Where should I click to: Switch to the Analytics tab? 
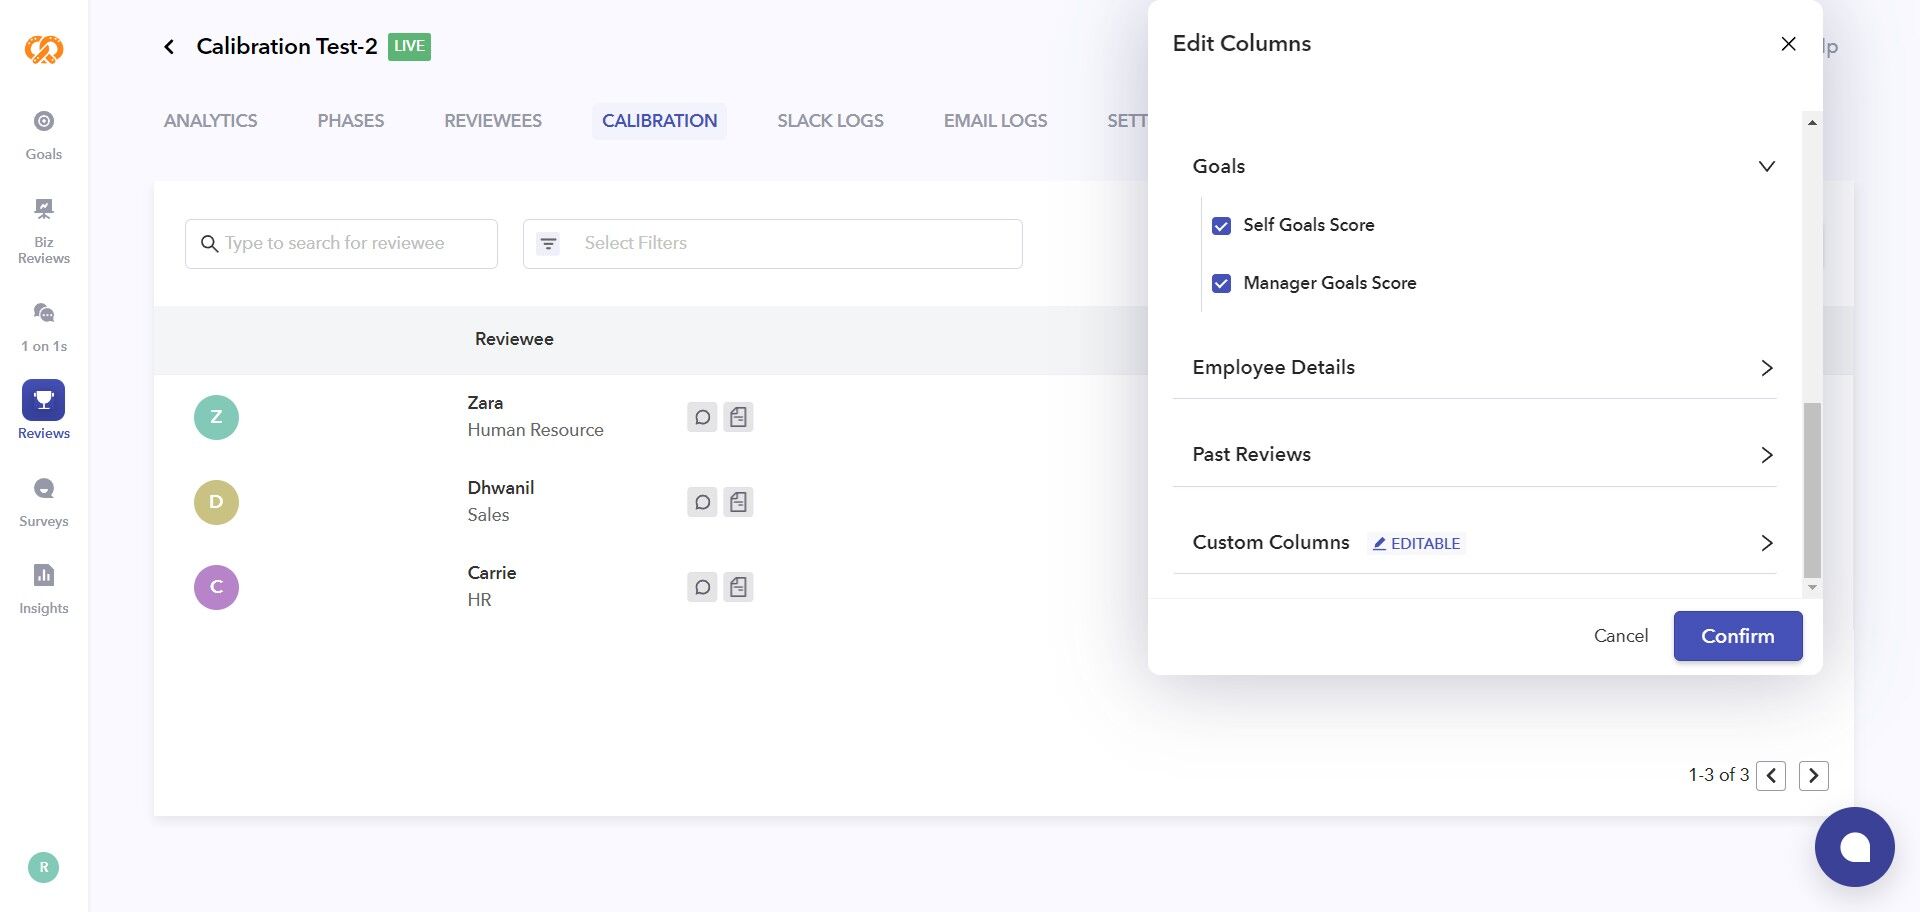coord(210,121)
